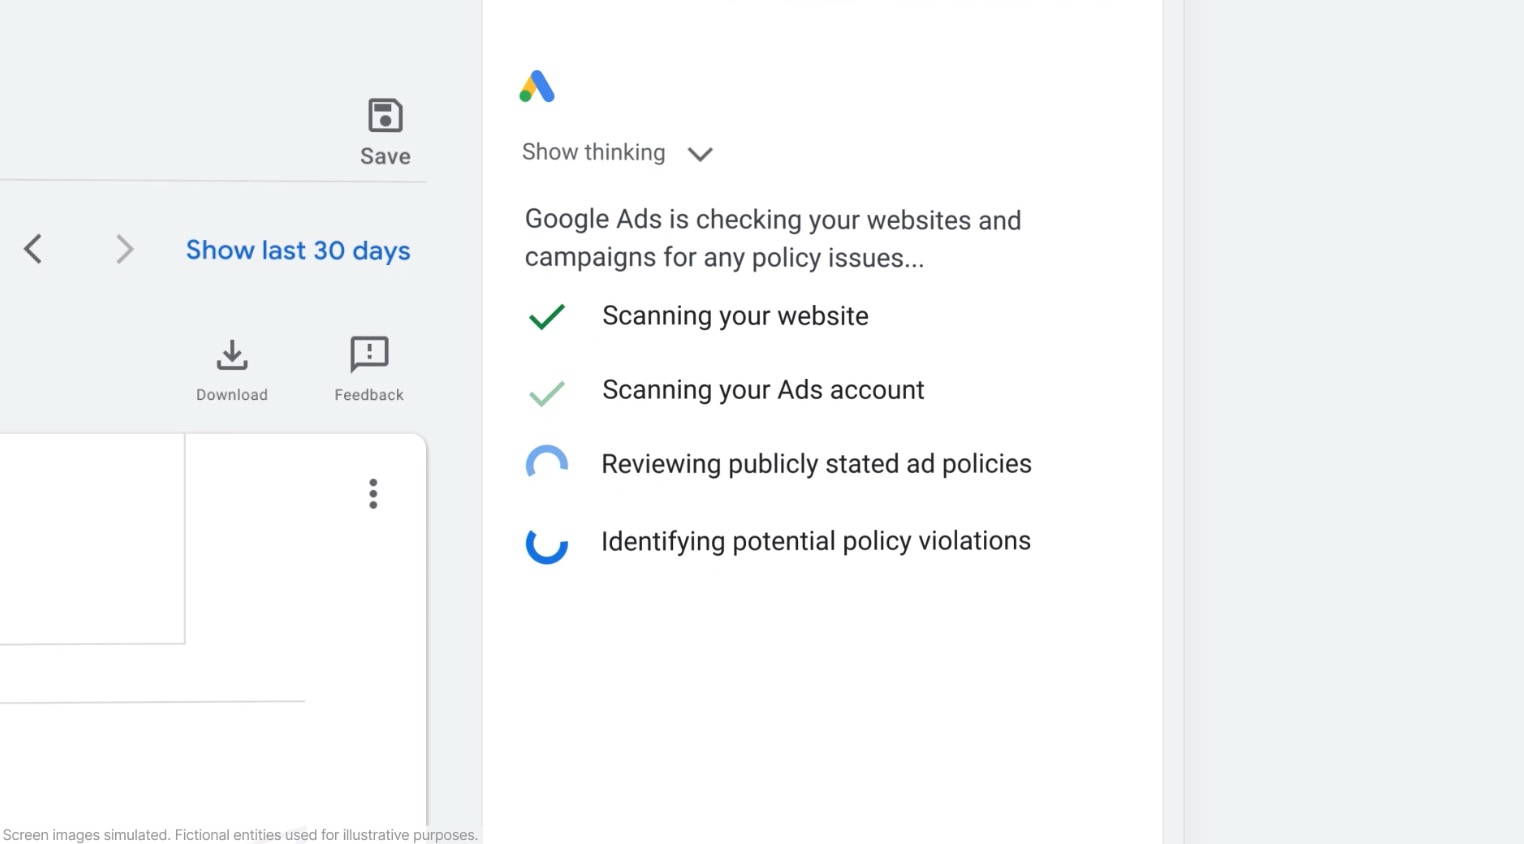Go to the next date range arrow
The height and width of the screenshot is (844, 1524).
[124, 249]
